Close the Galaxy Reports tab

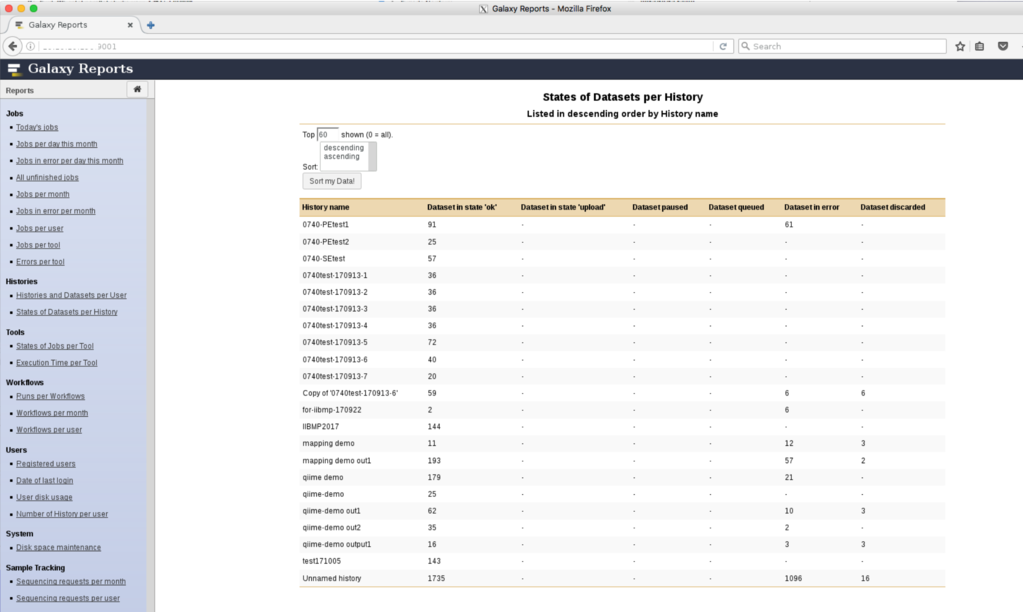[130, 25]
